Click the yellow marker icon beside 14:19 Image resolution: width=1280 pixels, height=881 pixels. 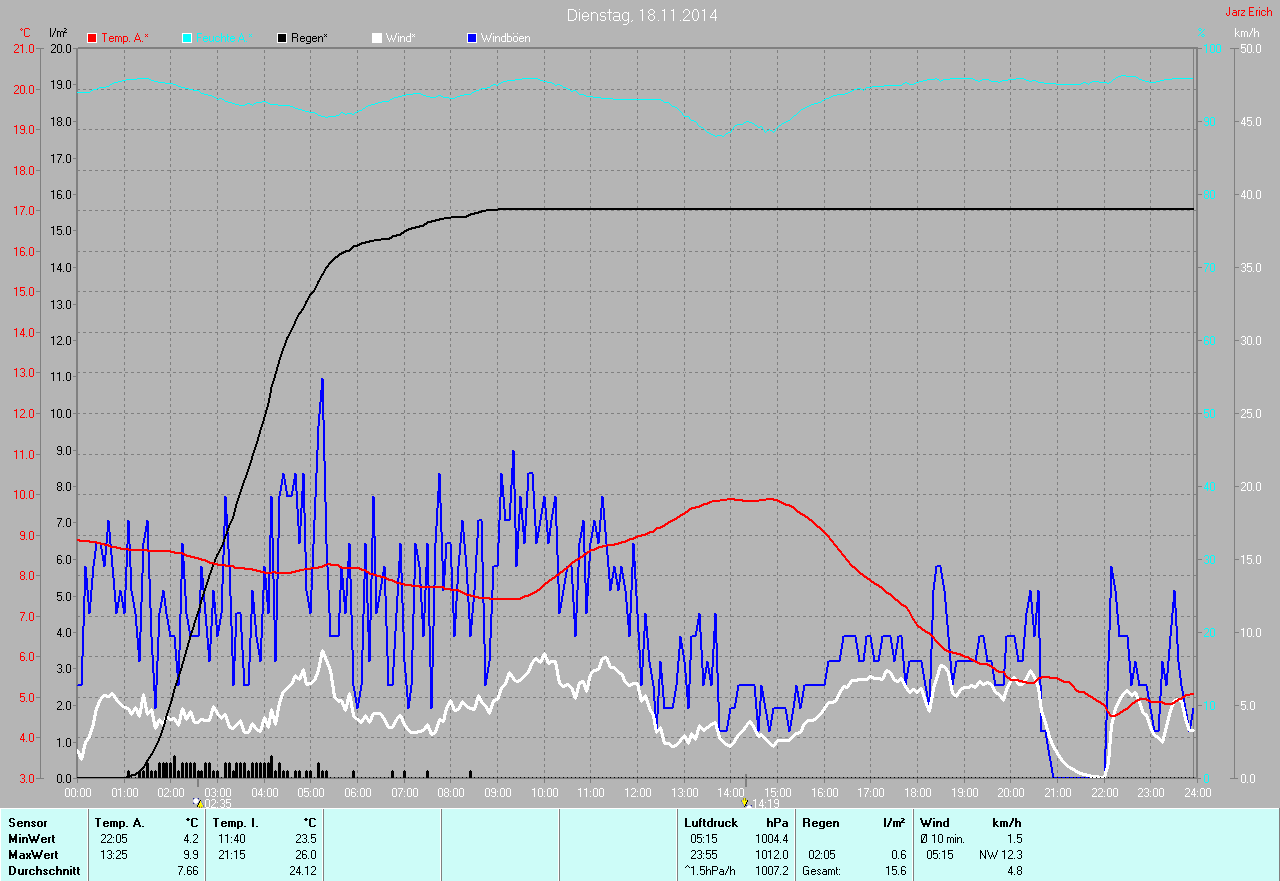pyautogui.click(x=744, y=802)
